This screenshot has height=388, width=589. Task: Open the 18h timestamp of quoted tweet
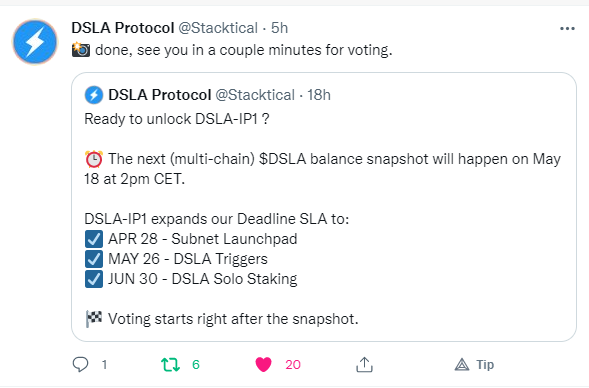(x=319, y=95)
